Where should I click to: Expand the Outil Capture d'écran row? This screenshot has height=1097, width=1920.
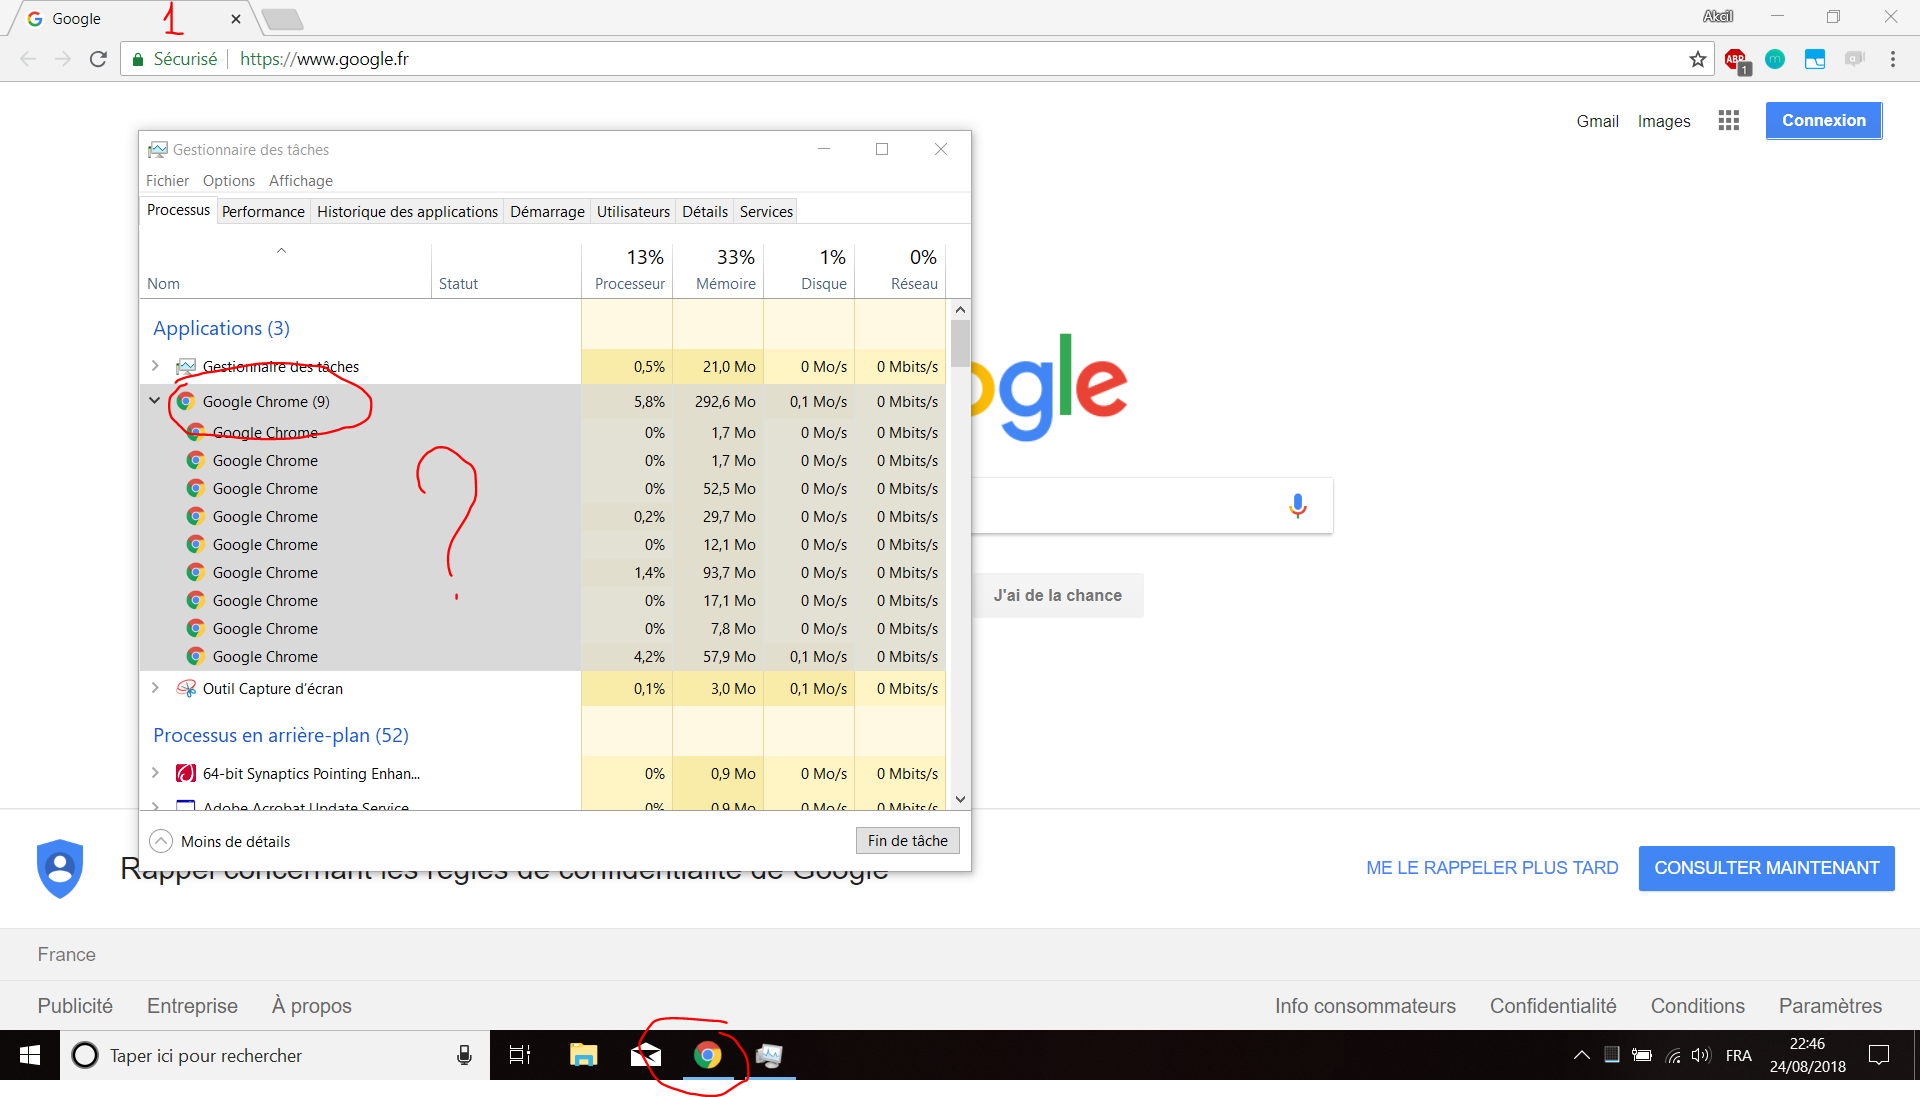(155, 688)
